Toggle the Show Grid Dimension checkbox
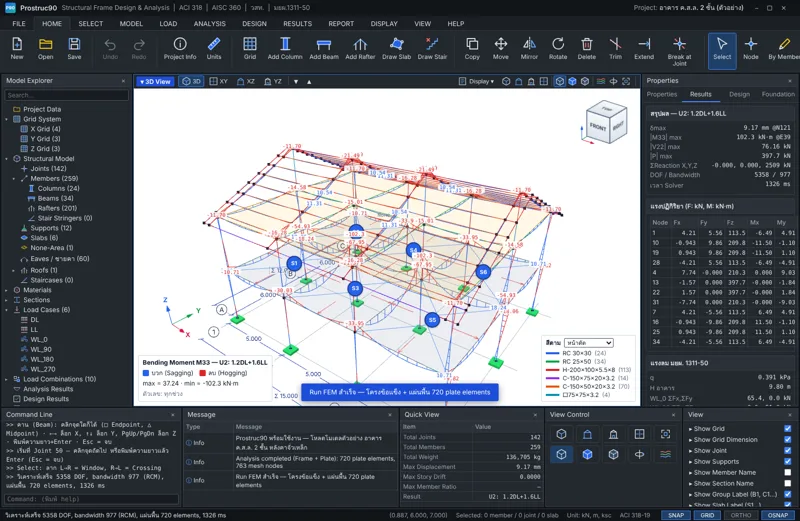This screenshot has height=521, width=800. pos(788,439)
